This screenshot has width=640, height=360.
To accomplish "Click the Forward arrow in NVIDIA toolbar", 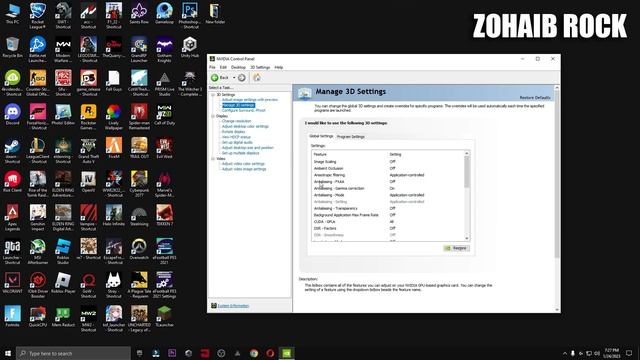I will pos(242,78).
